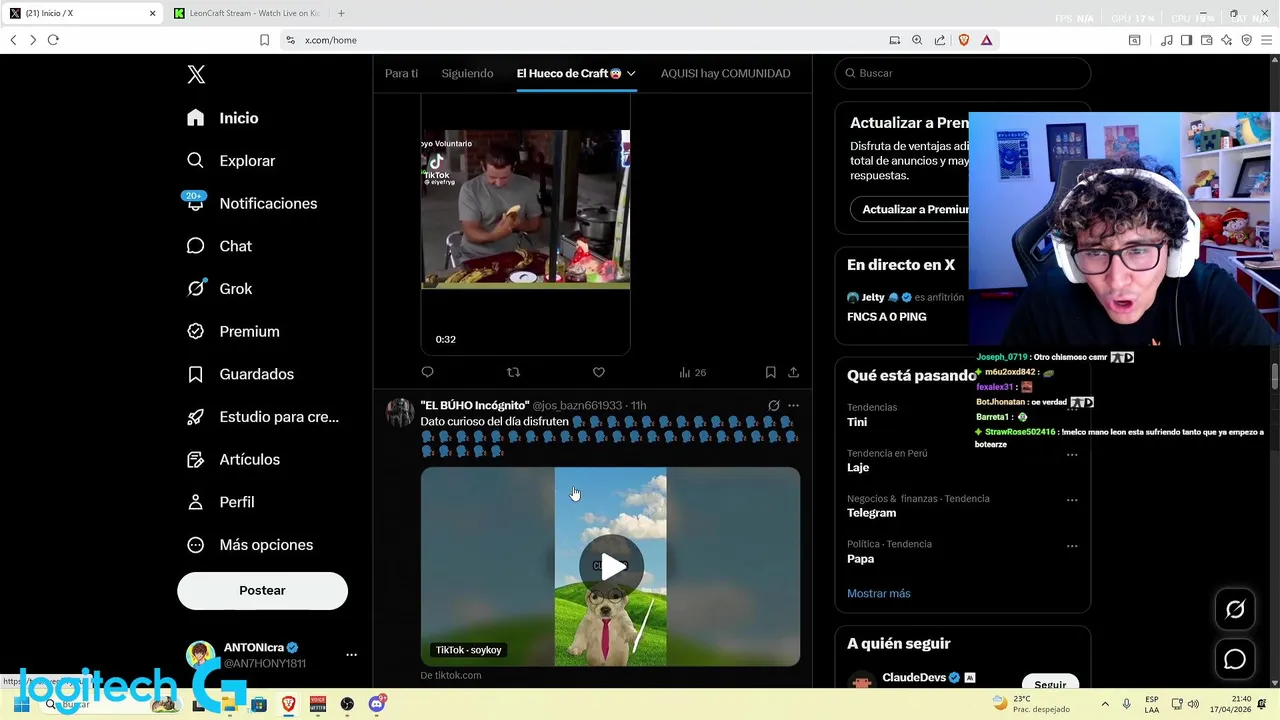Open Guardados bookmarks page
The width and height of the screenshot is (1280, 720).
coord(240,374)
